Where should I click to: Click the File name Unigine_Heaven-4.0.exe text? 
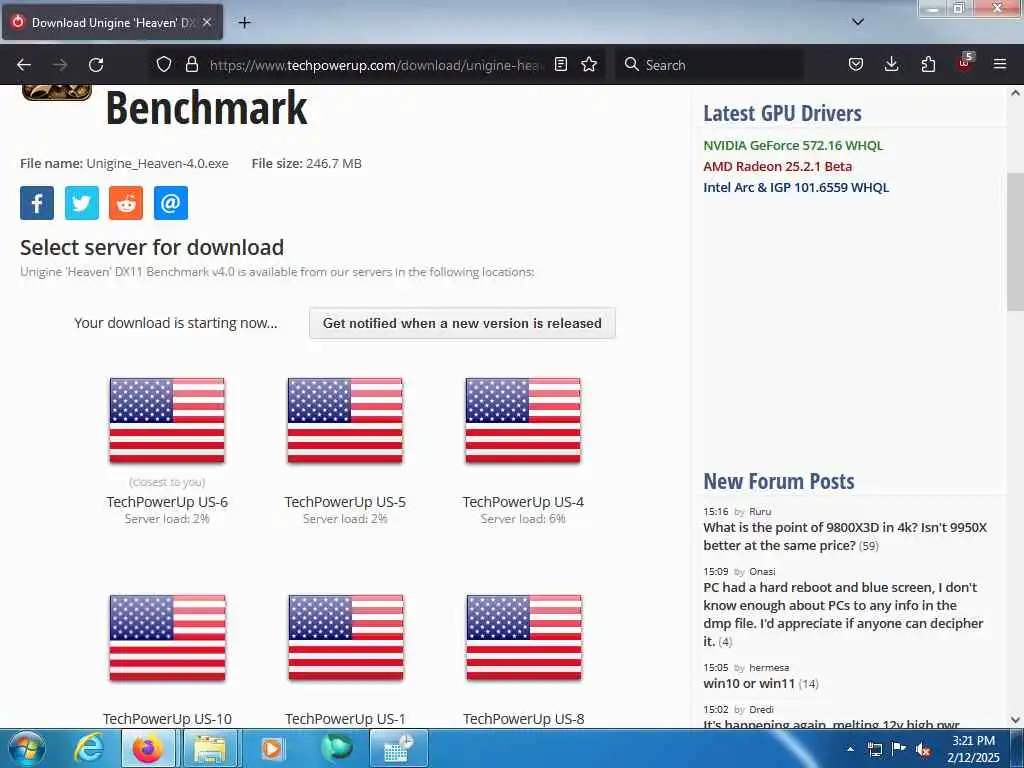(x=124, y=163)
